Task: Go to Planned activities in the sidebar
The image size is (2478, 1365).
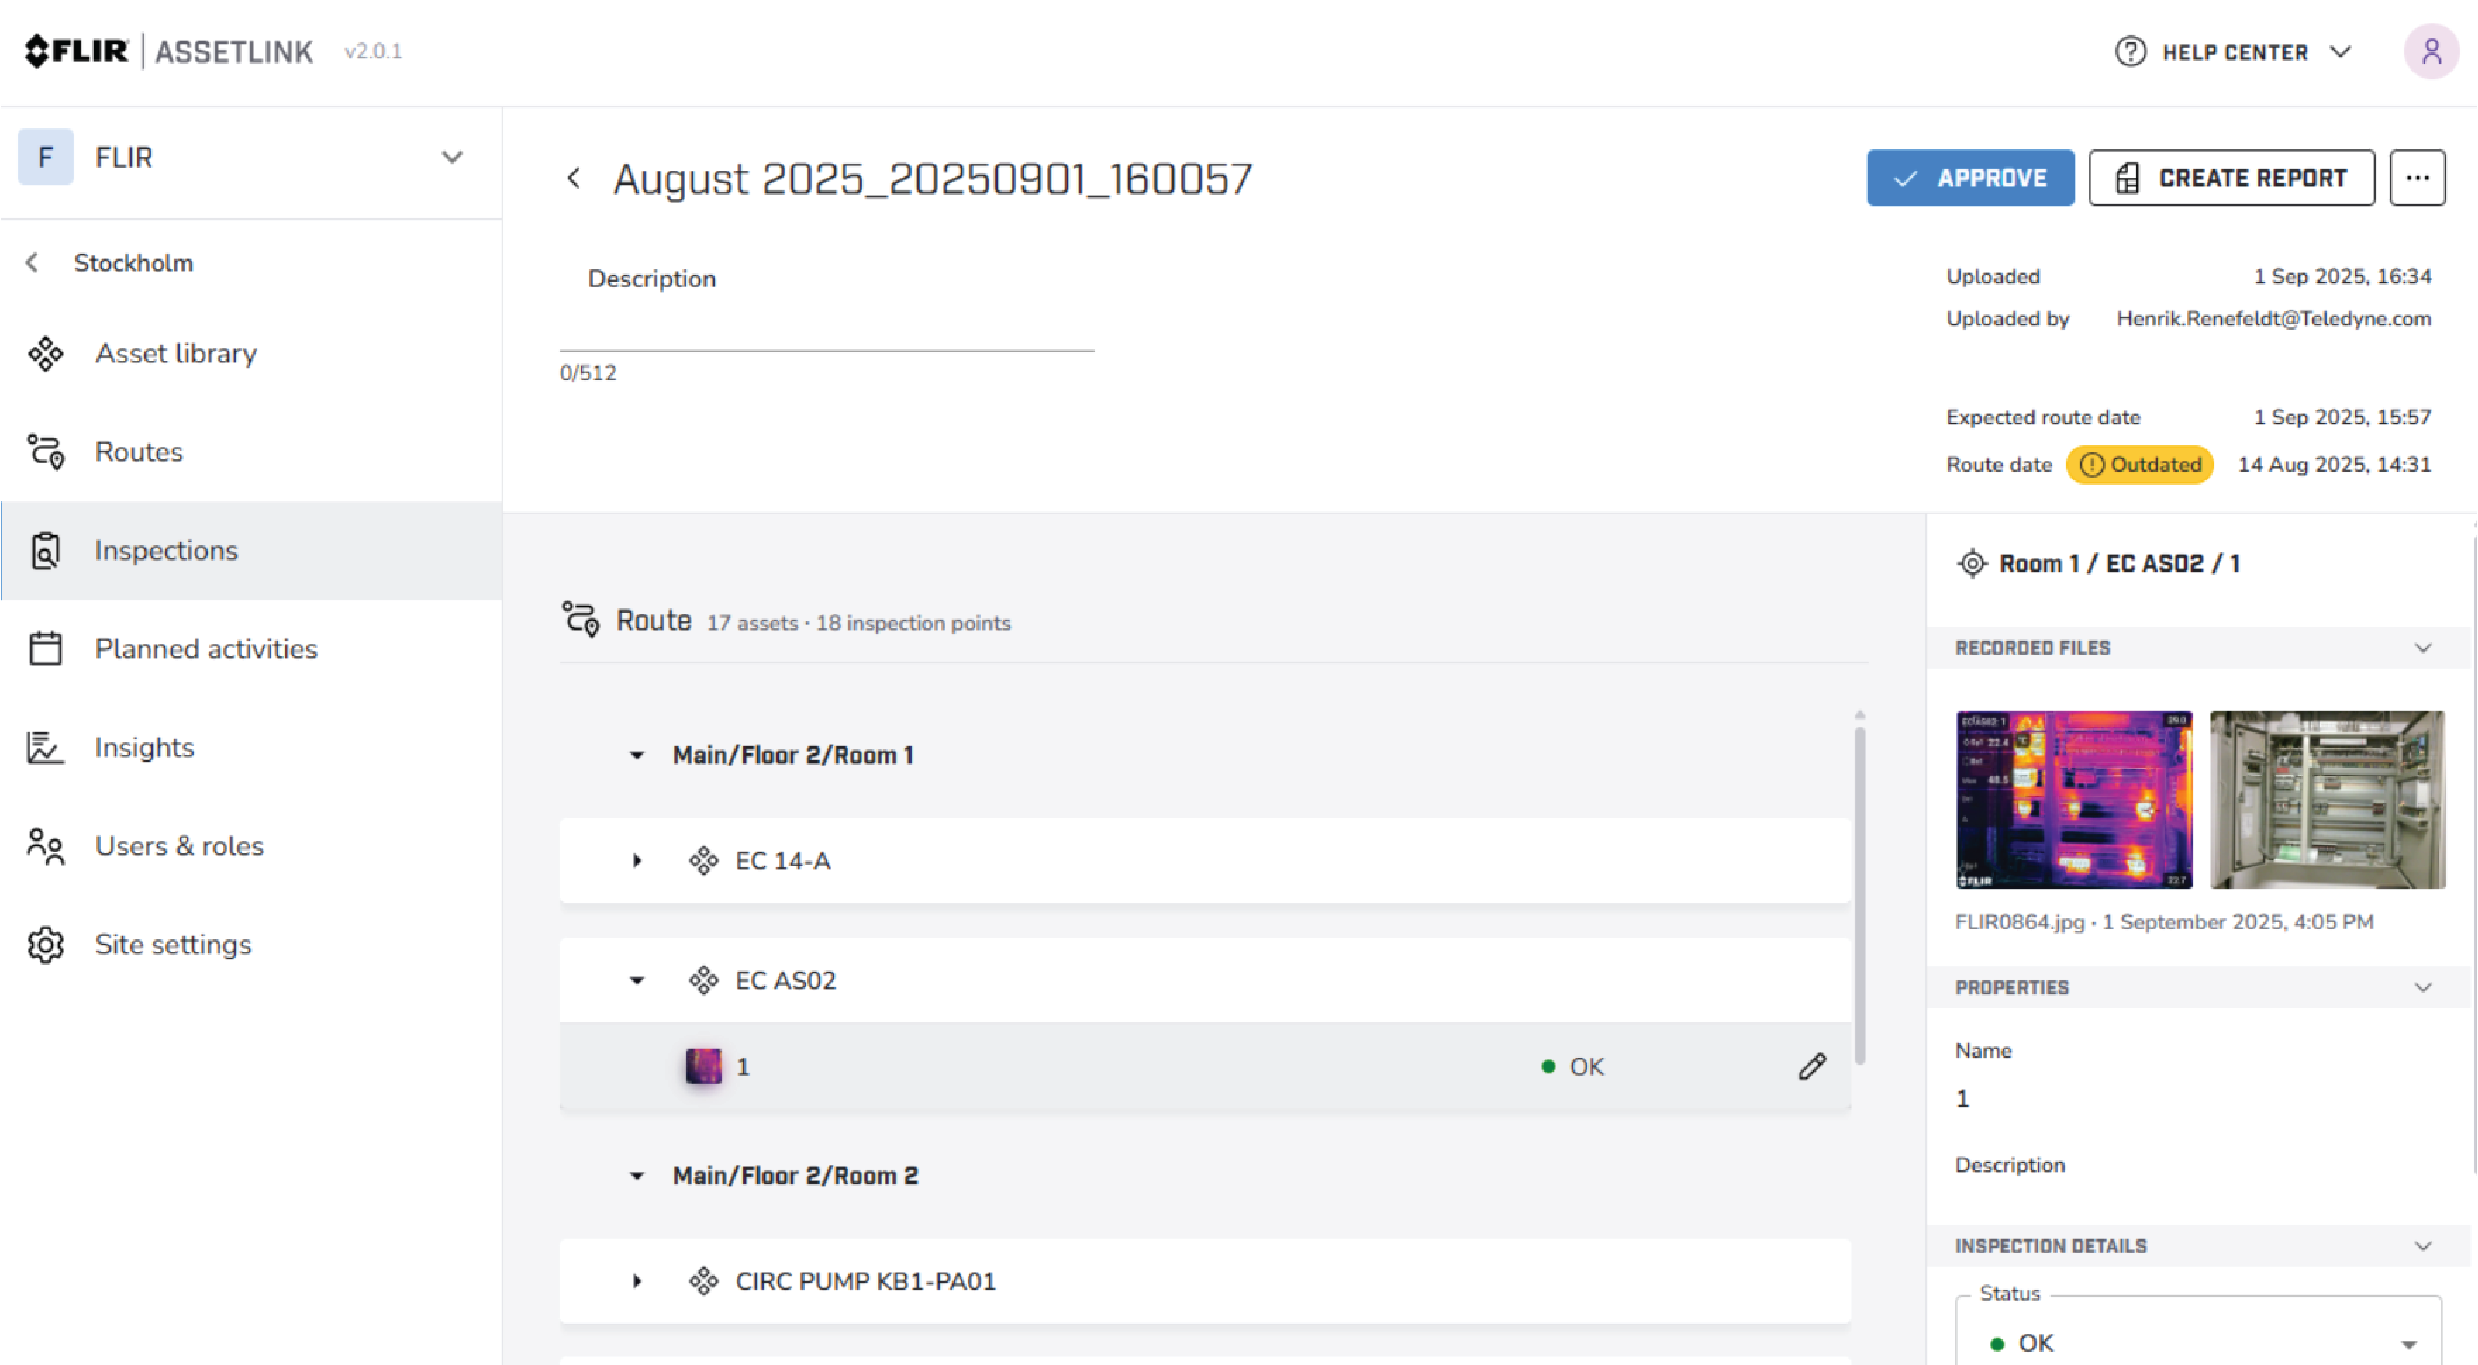Action: (206, 649)
